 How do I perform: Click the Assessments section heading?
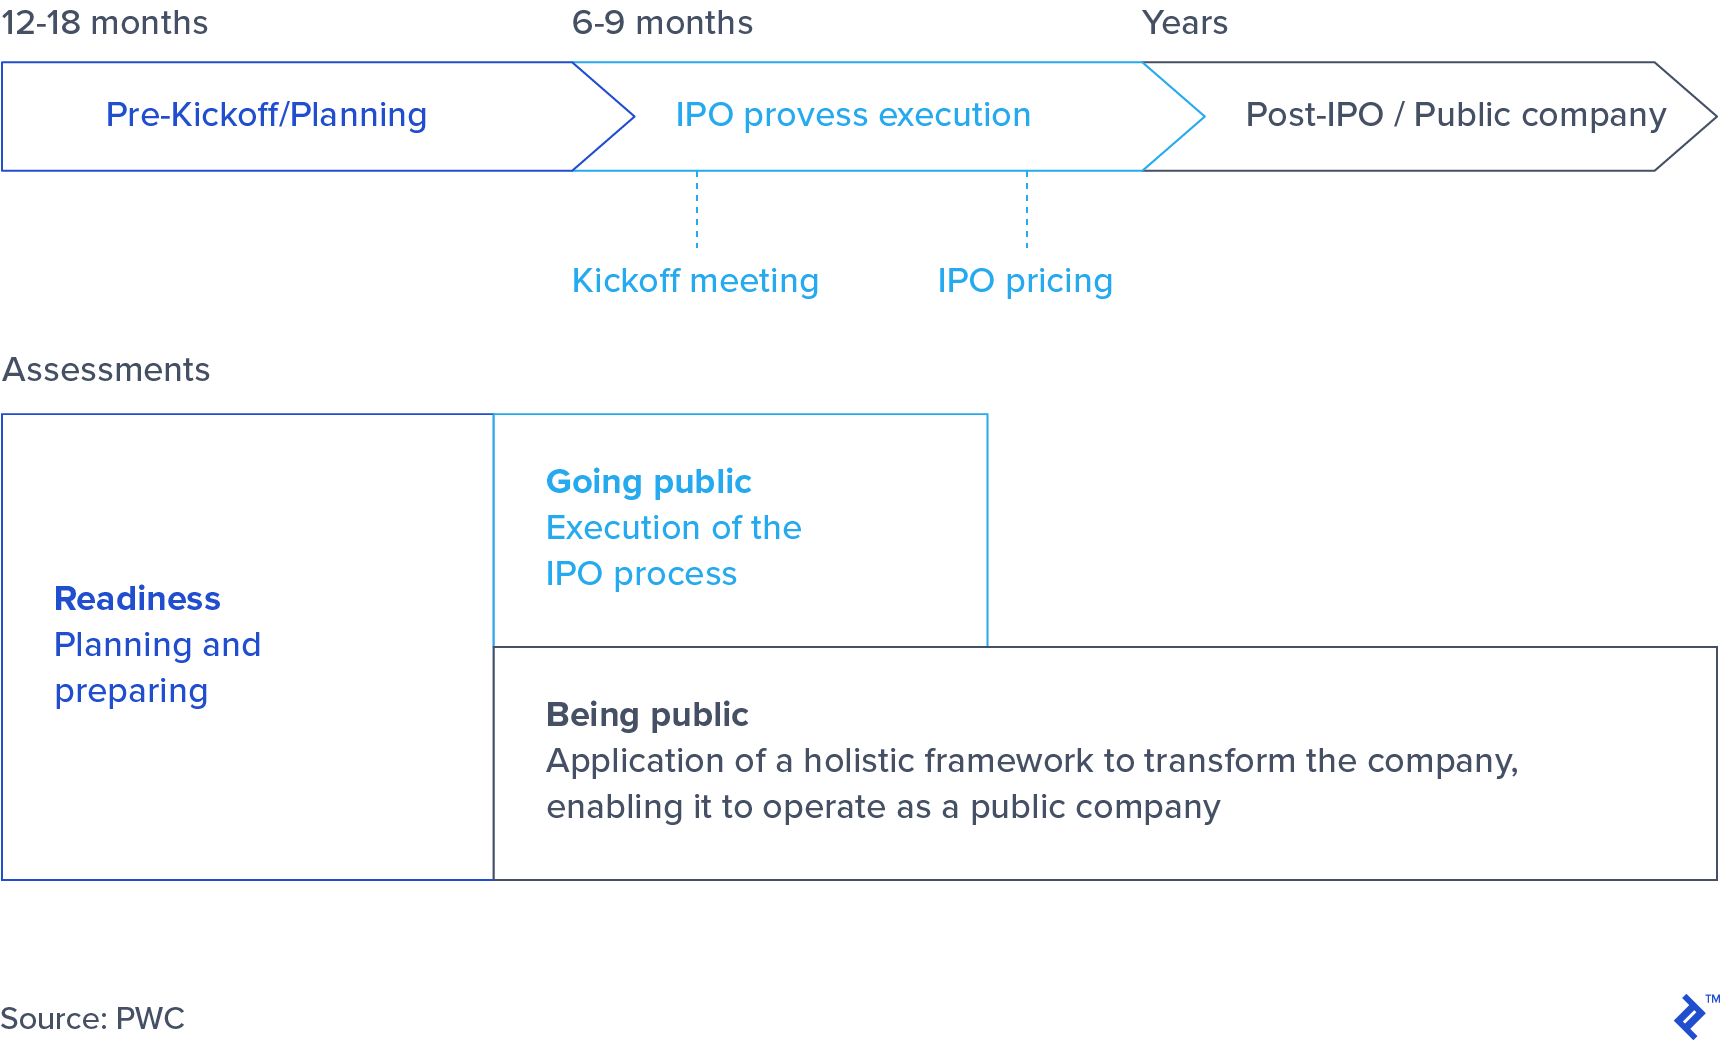tap(107, 370)
